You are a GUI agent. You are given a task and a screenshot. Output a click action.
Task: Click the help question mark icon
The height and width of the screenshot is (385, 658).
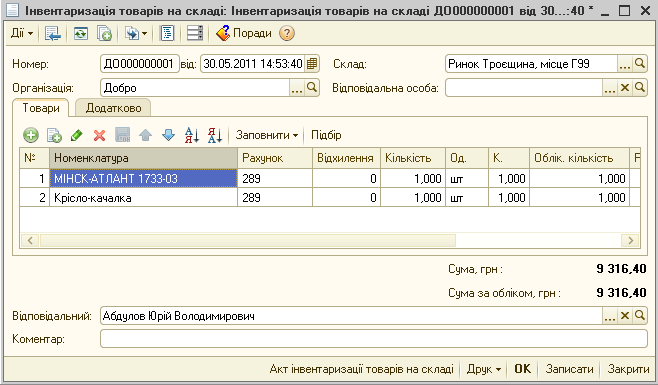click(287, 33)
